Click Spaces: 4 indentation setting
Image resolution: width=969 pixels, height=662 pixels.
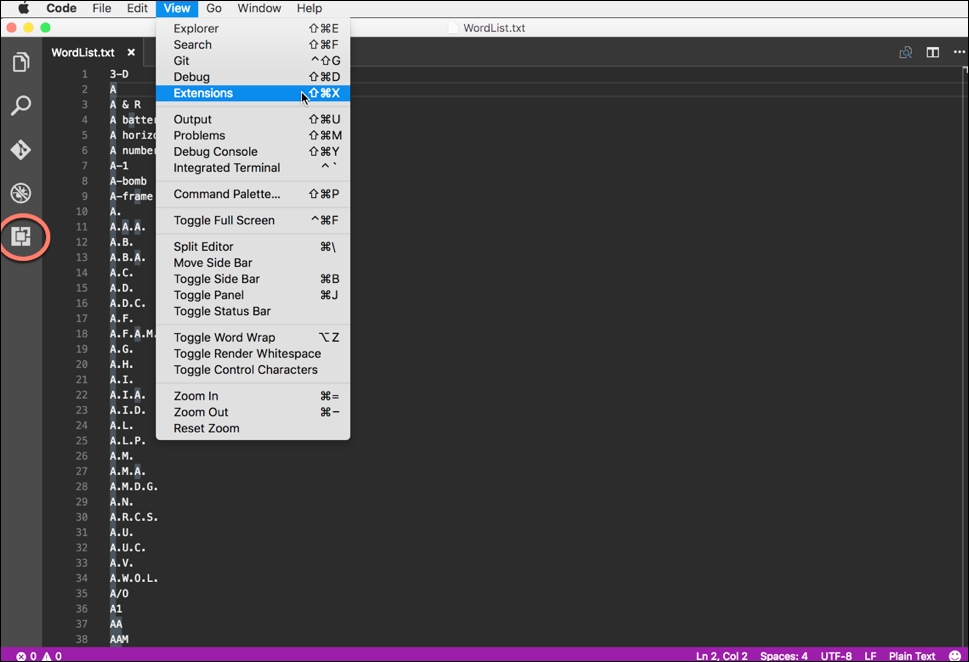coord(784,656)
